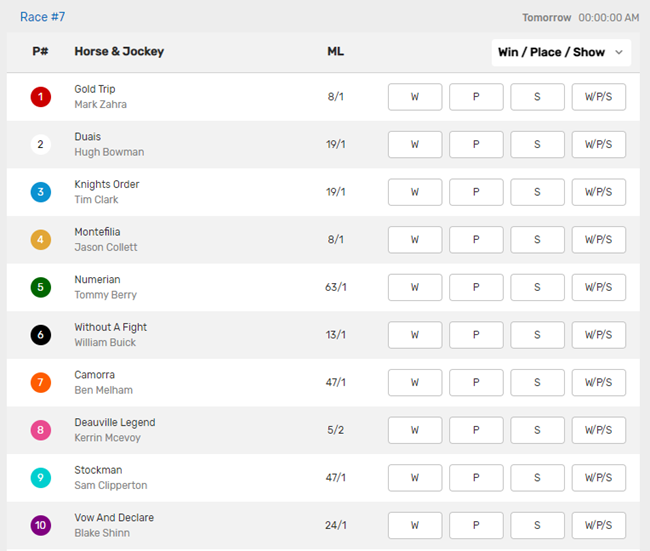Open the Win / Place / Show dropdown

[x=561, y=52]
